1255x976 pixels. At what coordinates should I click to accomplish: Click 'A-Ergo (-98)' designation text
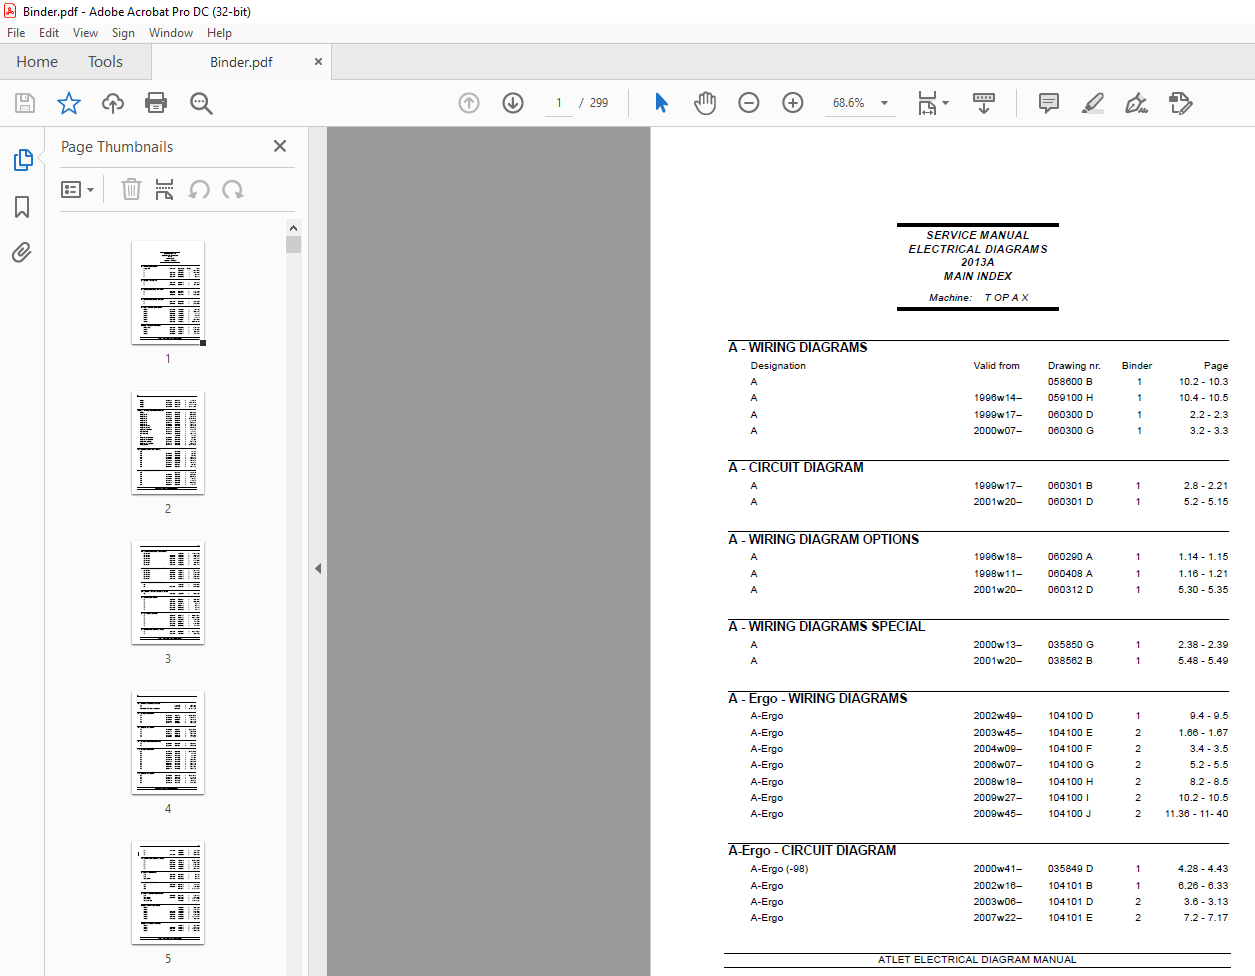click(779, 869)
